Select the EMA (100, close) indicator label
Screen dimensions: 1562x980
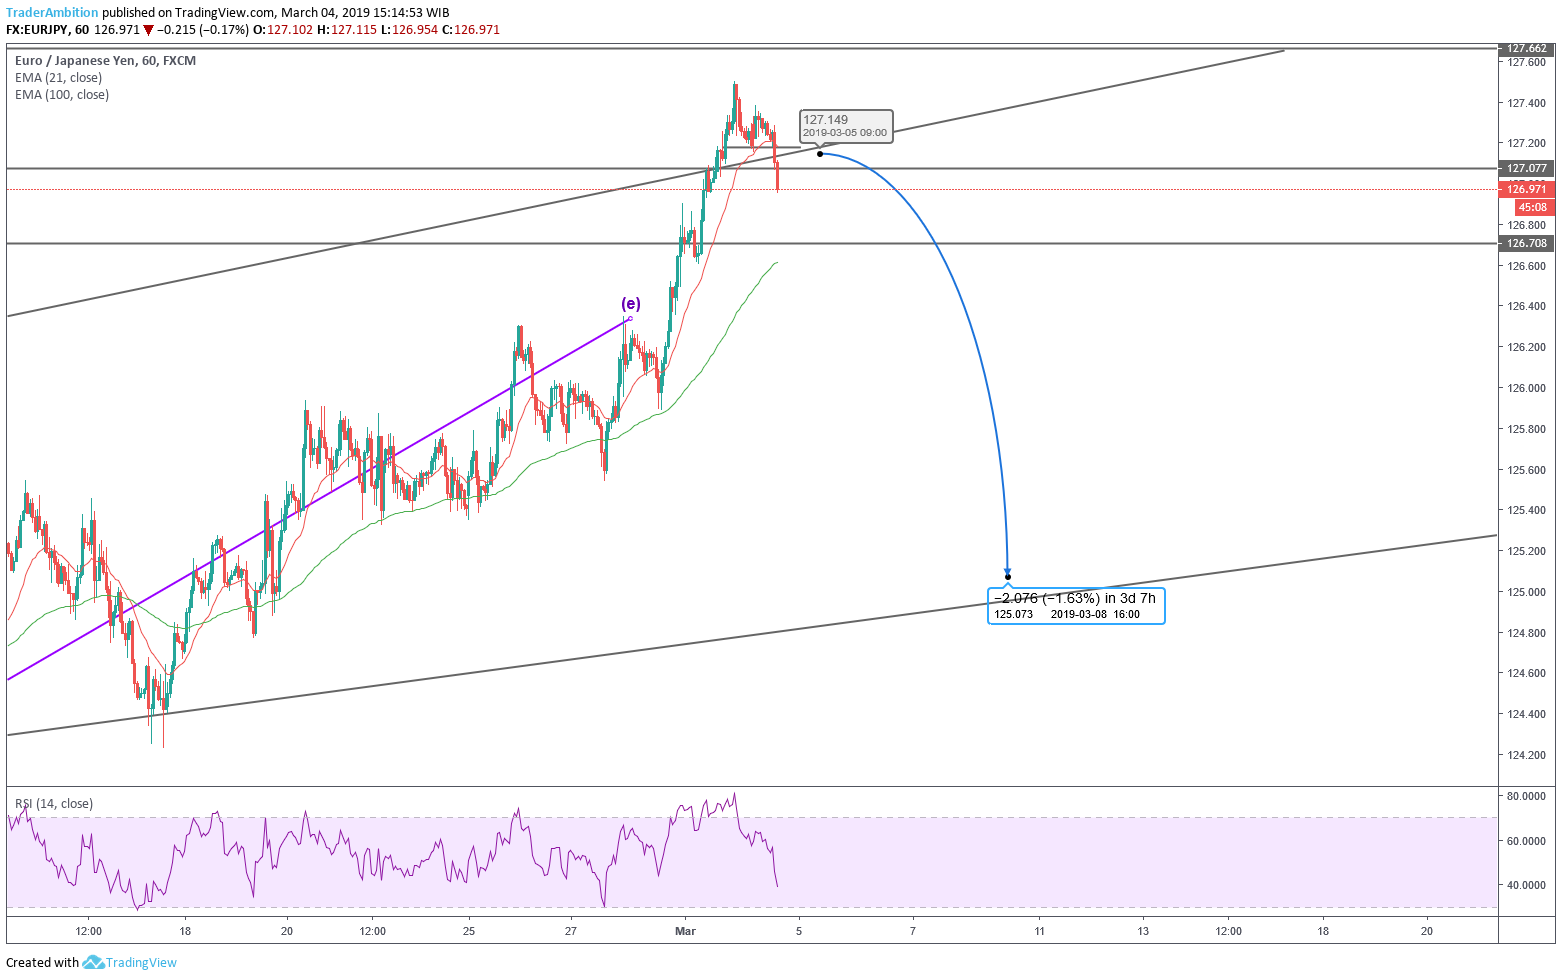click(x=62, y=95)
